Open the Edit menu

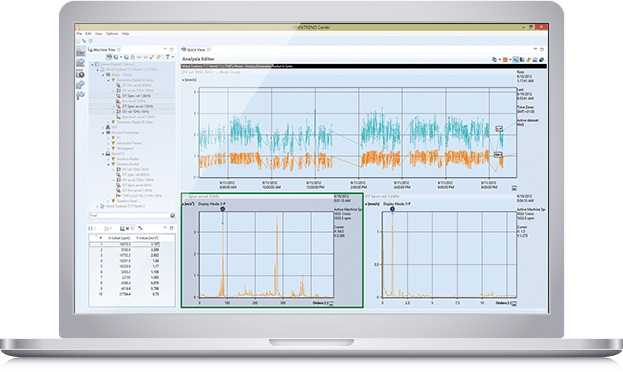[88, 34]
